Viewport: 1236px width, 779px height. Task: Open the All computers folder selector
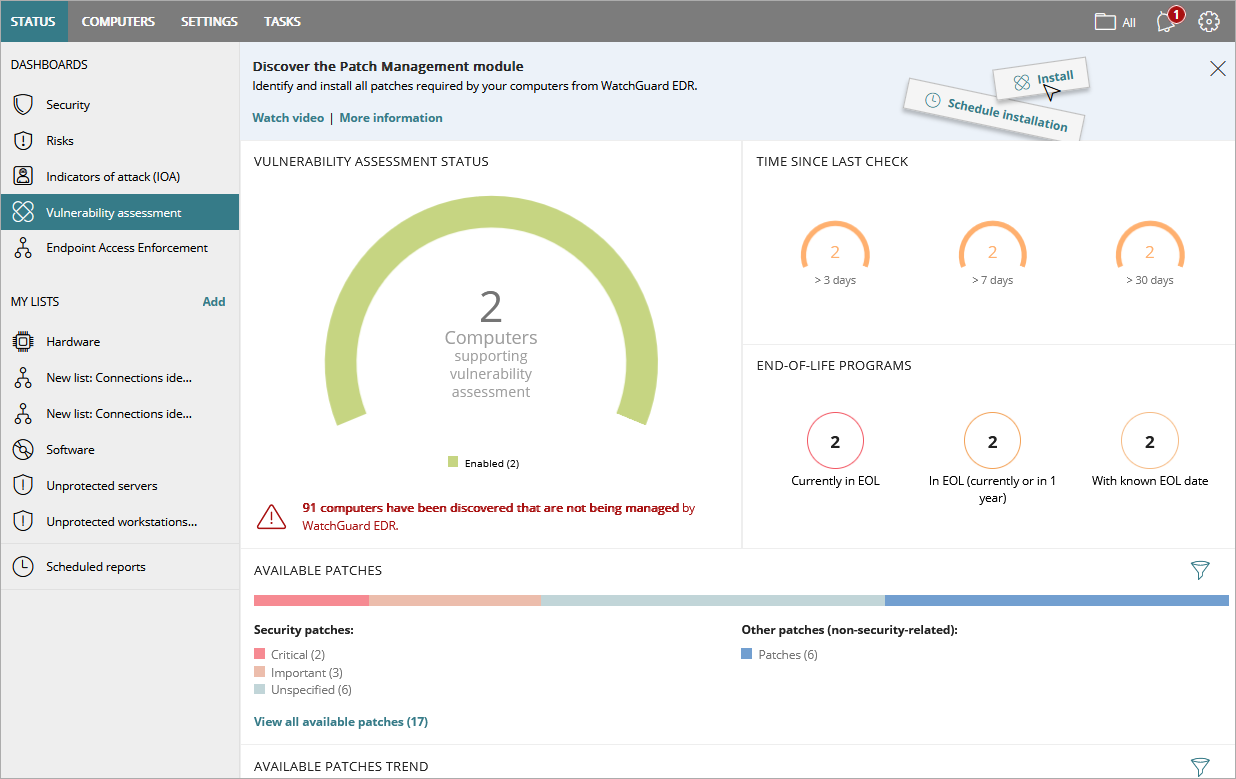click(1113, 21)
